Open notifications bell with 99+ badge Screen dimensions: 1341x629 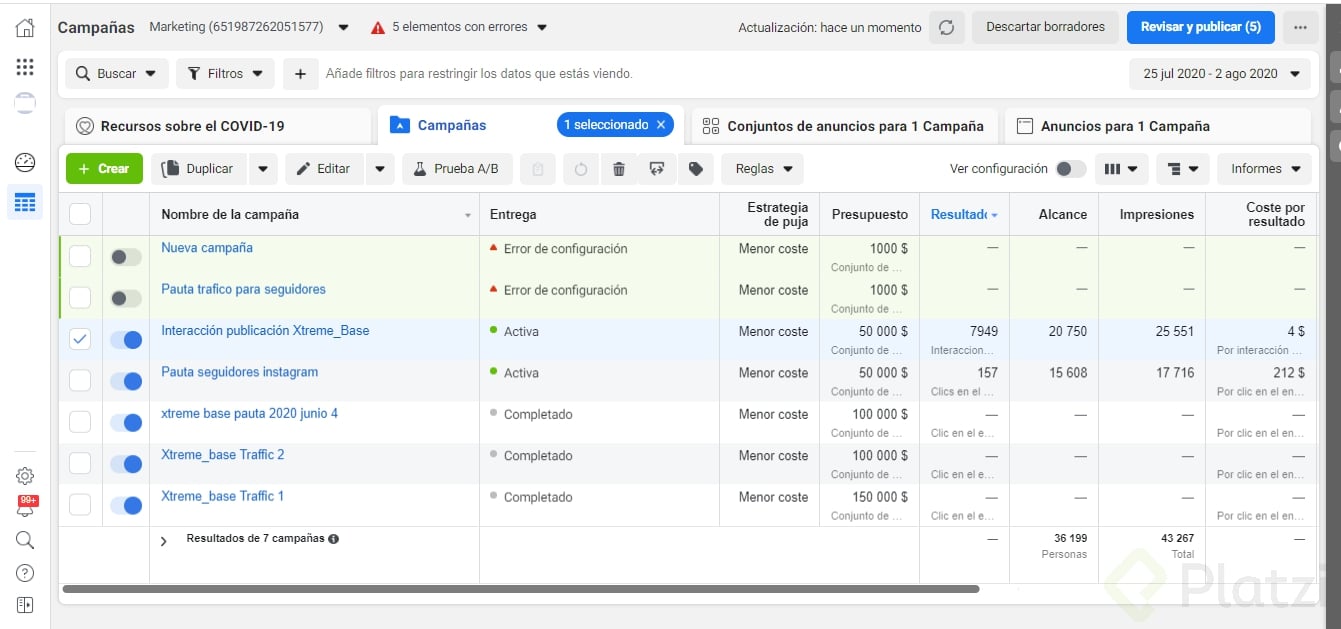click(x=26, y=506)
